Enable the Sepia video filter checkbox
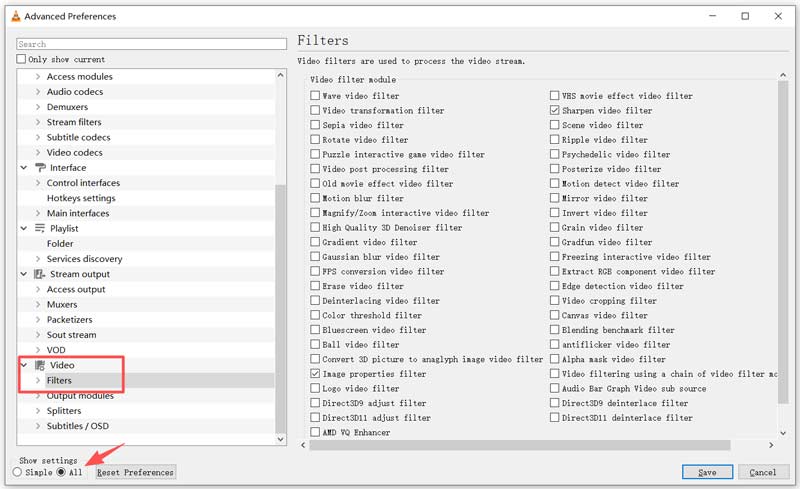 pyautogui.click(x=316, y=126)
